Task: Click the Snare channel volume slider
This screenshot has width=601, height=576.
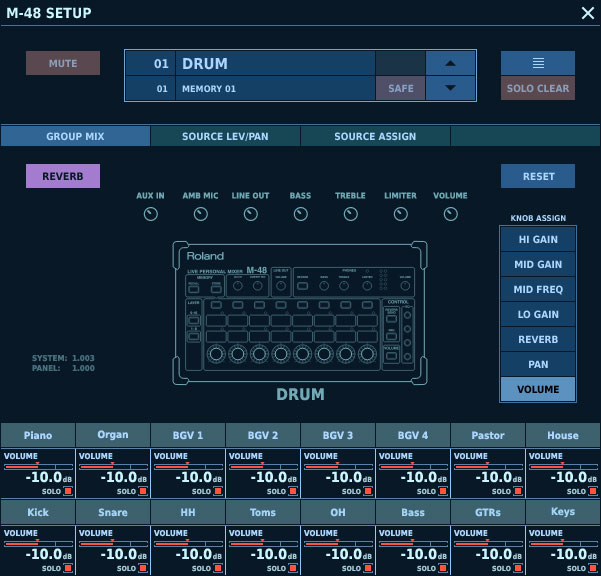Action: 112,543
